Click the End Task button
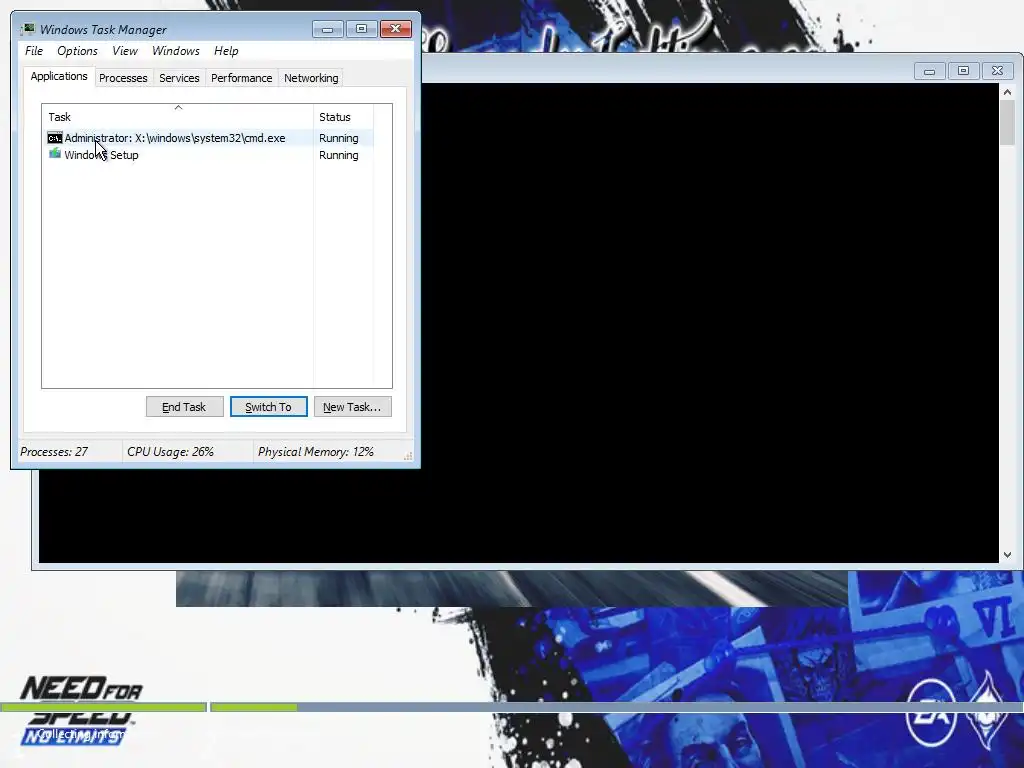 click(x=184, y=407)
